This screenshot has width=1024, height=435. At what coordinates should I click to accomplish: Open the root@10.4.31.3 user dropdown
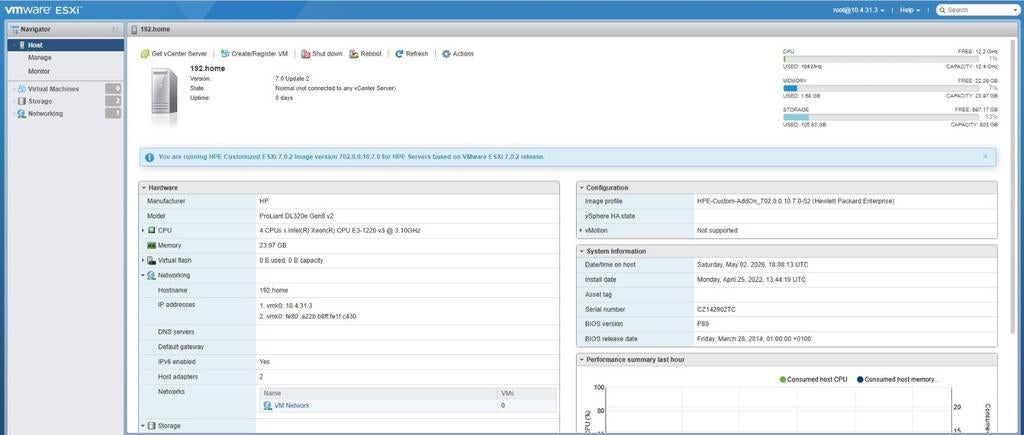(x=859, y=10)
